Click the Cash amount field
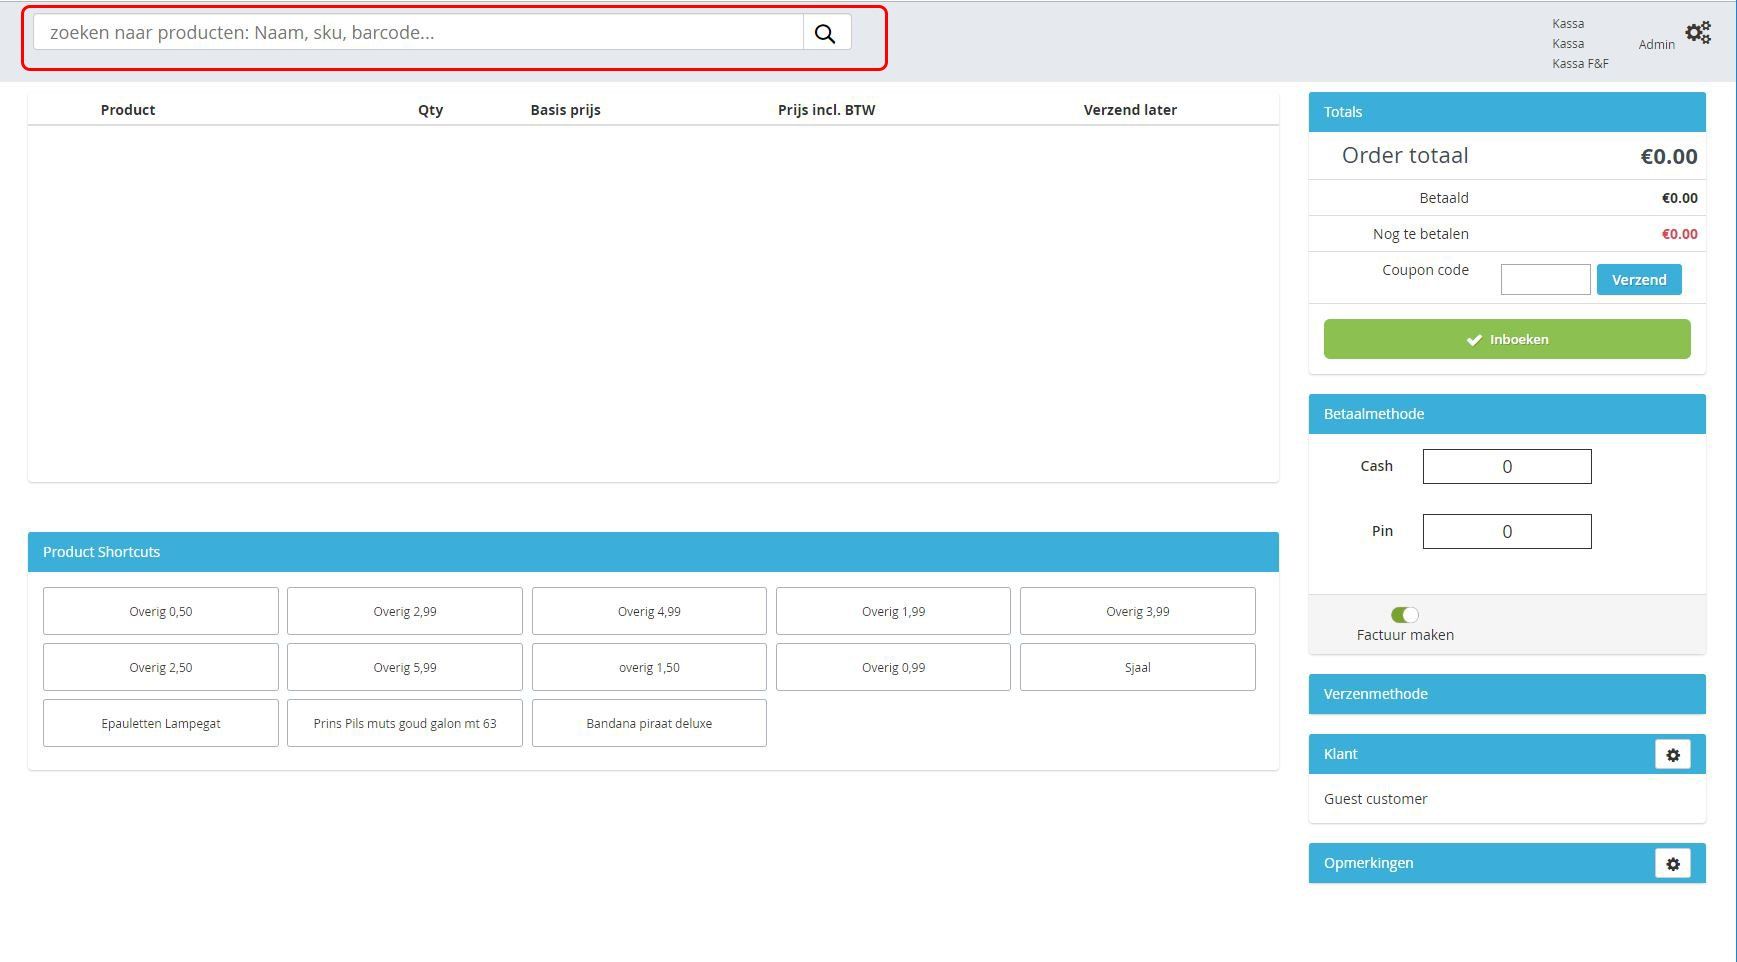 click(x=1506, y=466)
